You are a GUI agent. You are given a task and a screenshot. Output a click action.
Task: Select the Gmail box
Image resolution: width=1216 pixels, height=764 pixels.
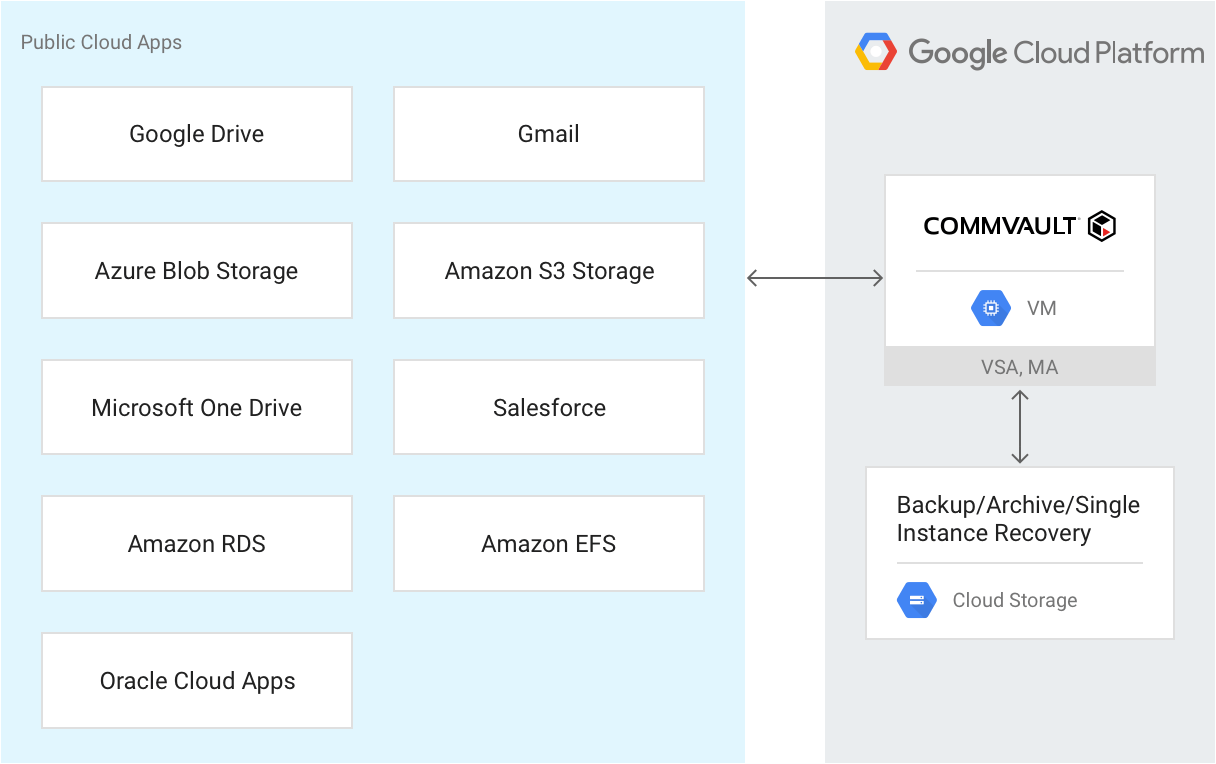[549, 134]
